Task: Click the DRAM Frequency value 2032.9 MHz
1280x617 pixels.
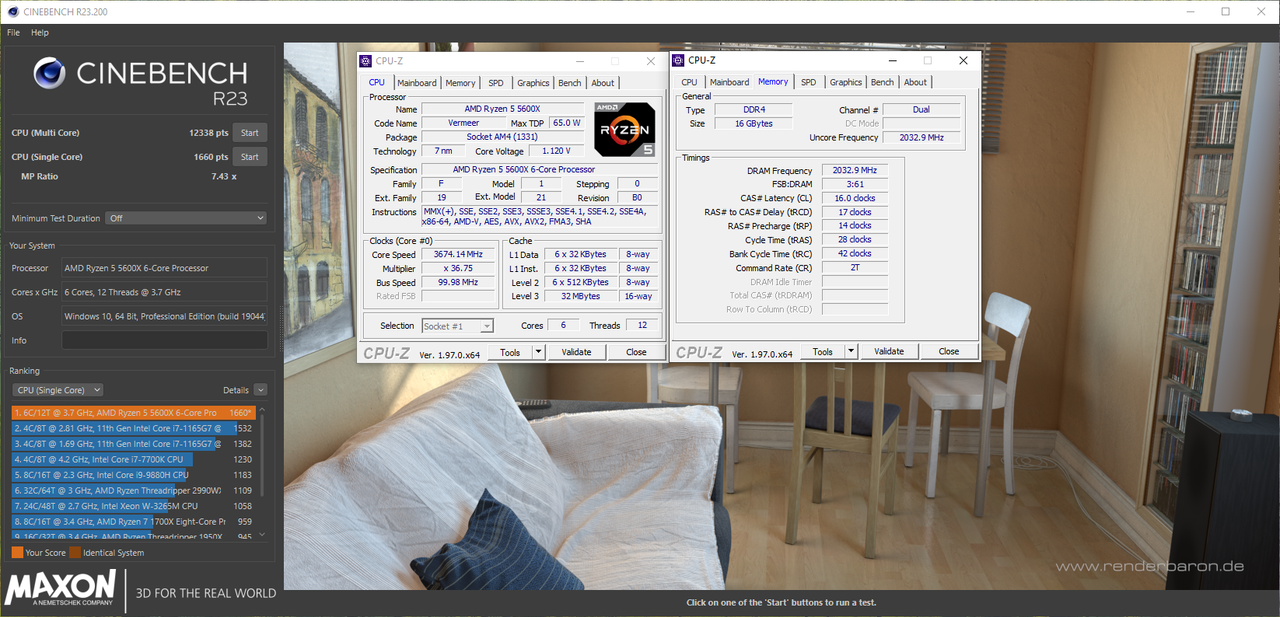Action: pyautogui.click(x=854, y=170)
